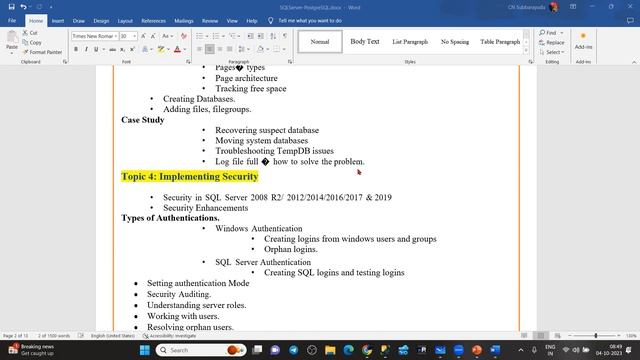This screenshot has width=640, height=360.
Task: Switch to the Layout tab
Action: [125, 20]
